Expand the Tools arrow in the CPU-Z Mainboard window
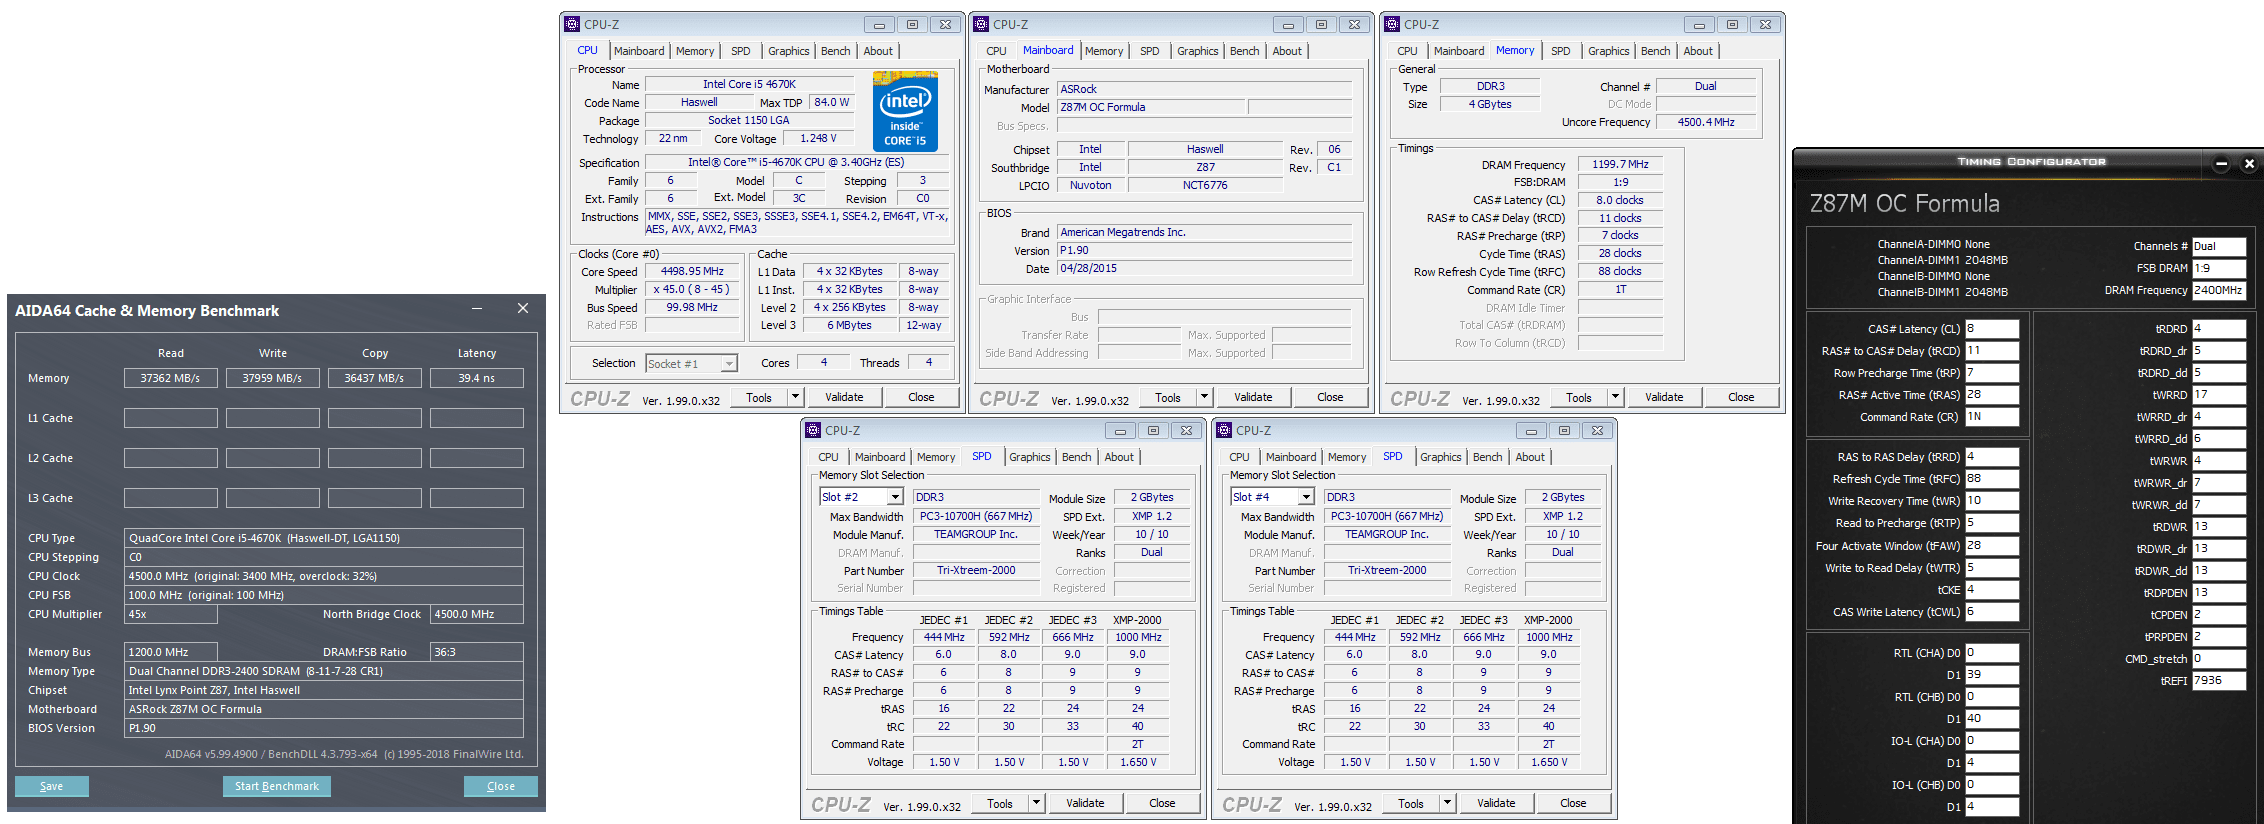The image size is (2264, 824). [1204, 397]
